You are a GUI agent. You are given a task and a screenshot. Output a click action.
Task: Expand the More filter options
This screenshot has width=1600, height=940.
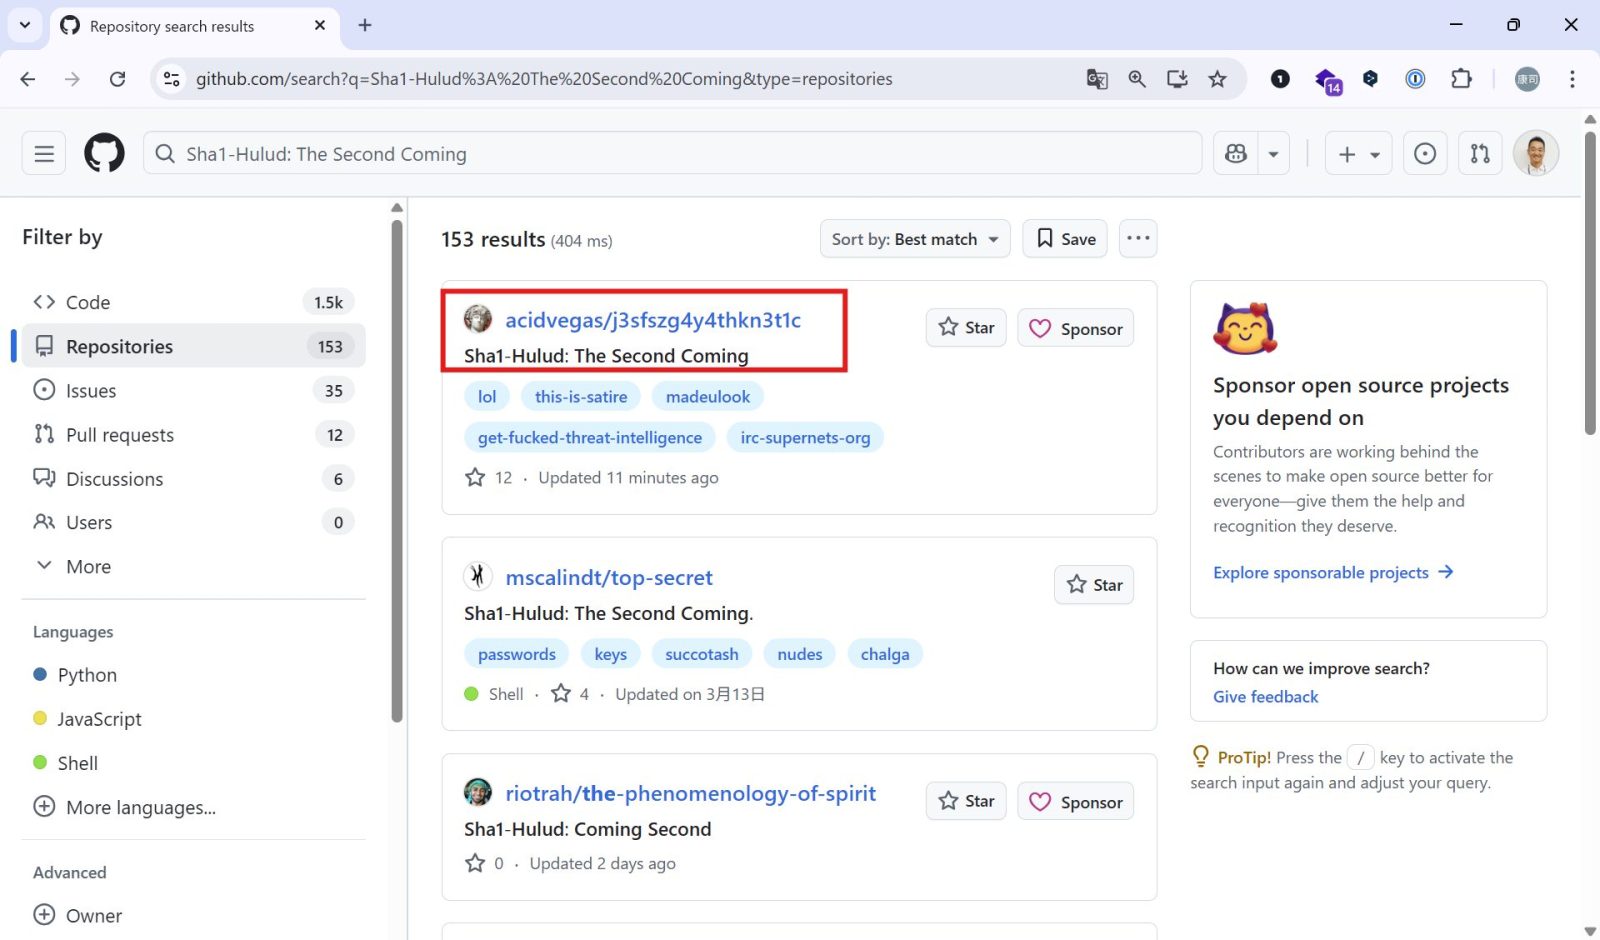point(88,567)
